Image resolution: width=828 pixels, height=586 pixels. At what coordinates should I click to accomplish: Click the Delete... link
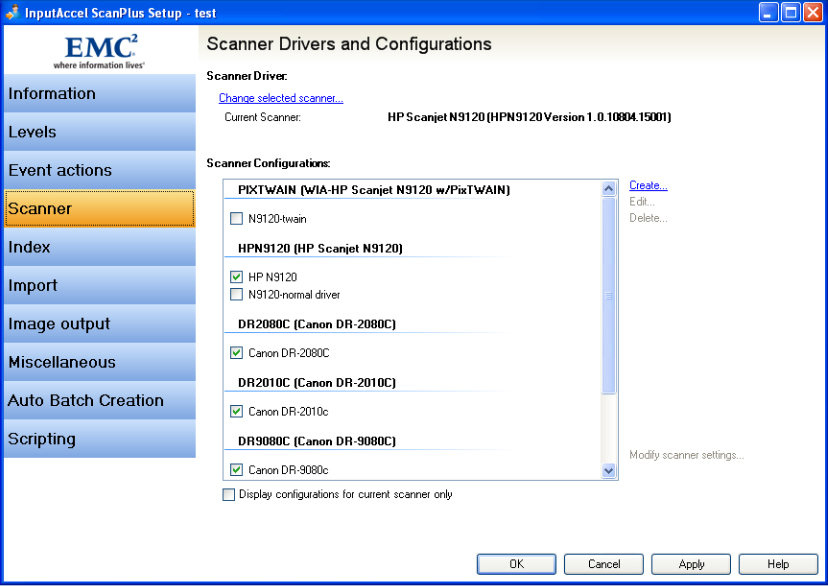(648, 218)
